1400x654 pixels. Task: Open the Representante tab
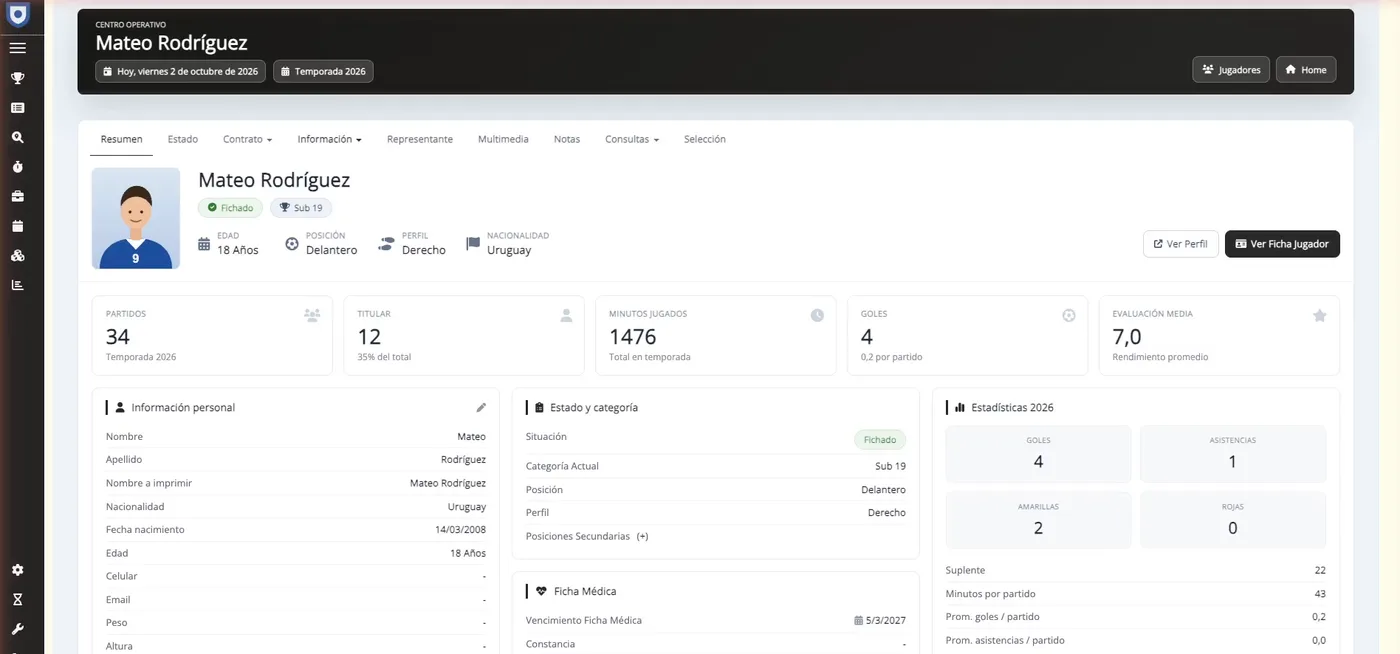pos(420,139)
